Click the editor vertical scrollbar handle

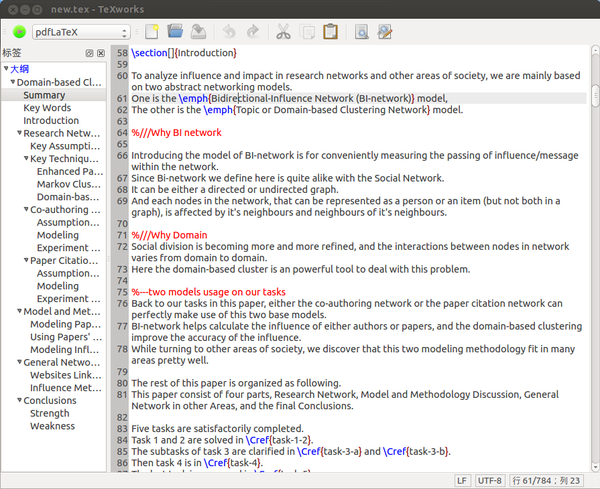click(x=595, y=96)
